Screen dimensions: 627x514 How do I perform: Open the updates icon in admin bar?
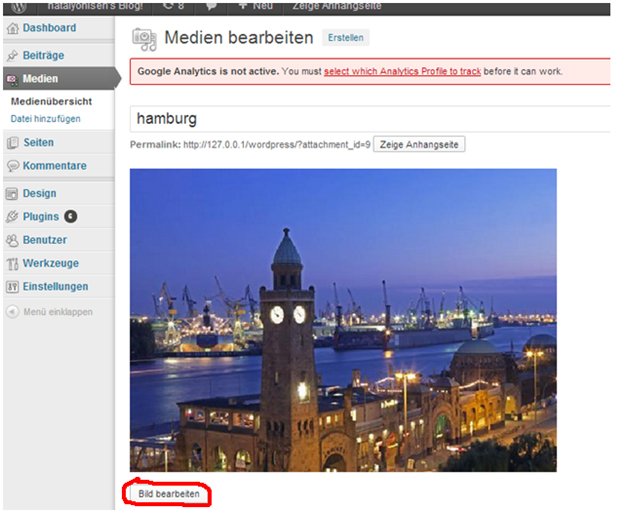[174, 6]
